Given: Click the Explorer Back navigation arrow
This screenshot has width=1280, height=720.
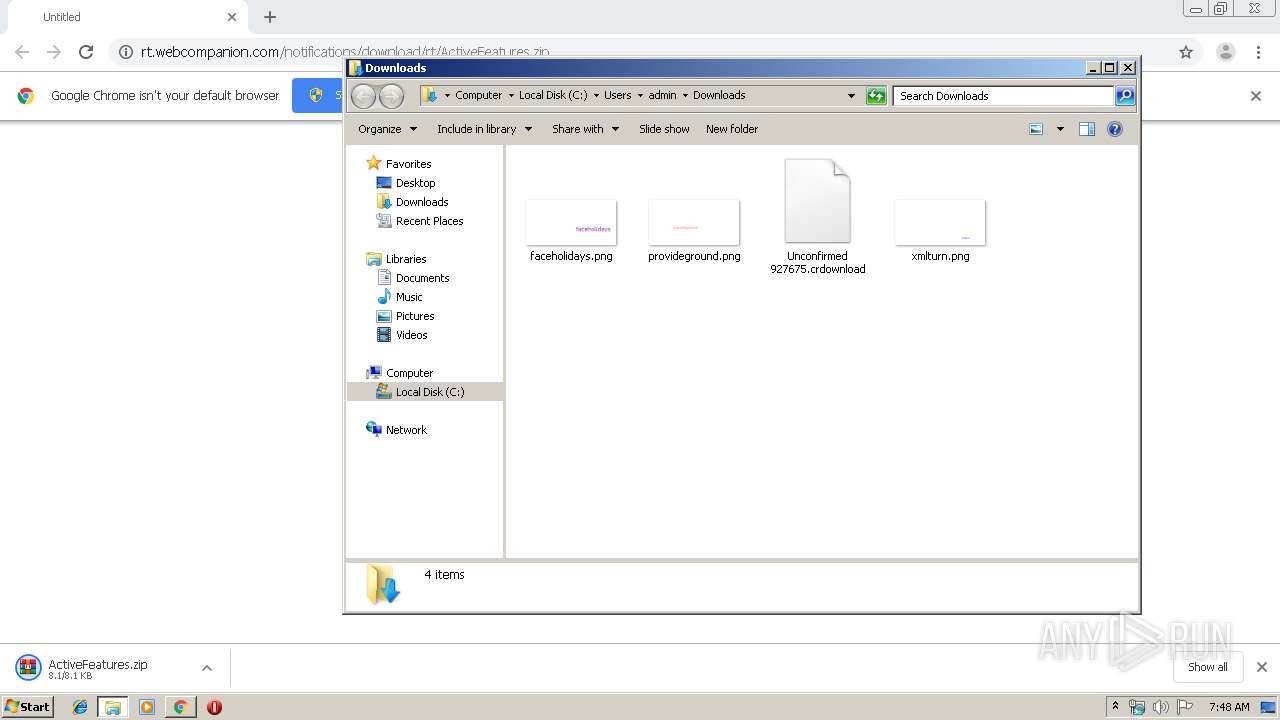Looking at the screenshot, I should pyautogui.click(x=363, y=96).
